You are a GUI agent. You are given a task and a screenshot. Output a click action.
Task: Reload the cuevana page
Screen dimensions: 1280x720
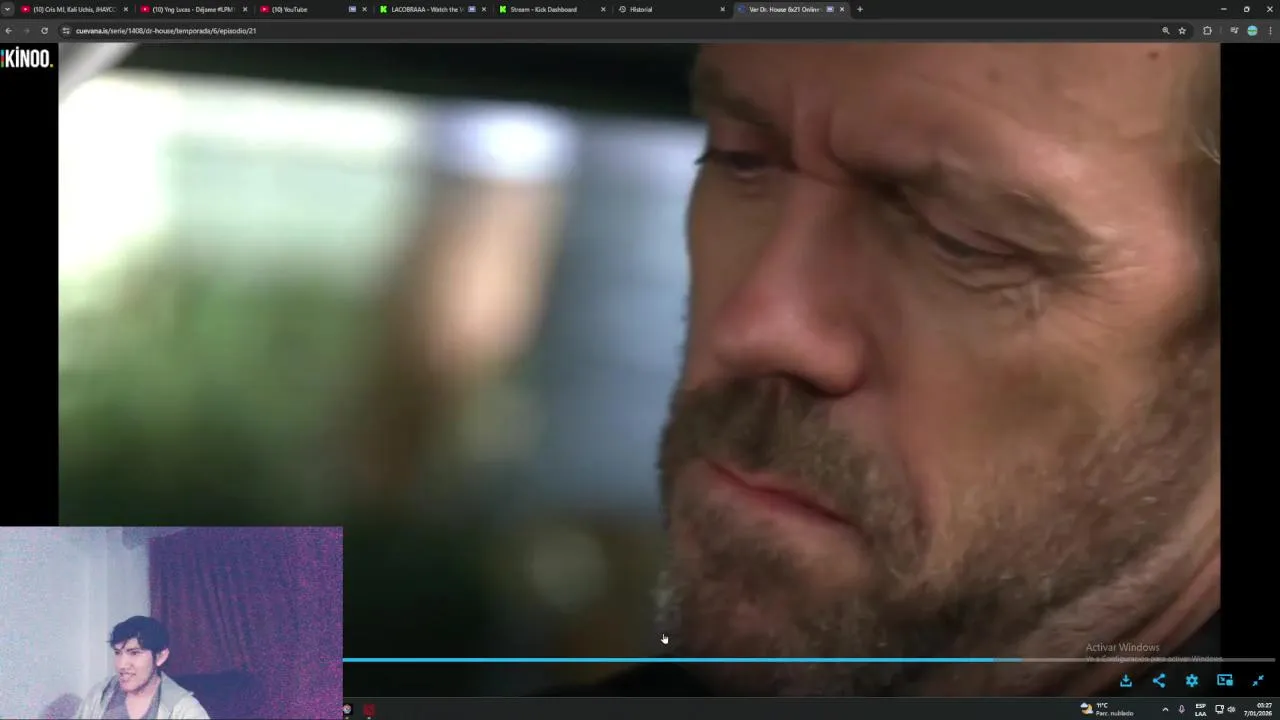[x=44, y=31]
